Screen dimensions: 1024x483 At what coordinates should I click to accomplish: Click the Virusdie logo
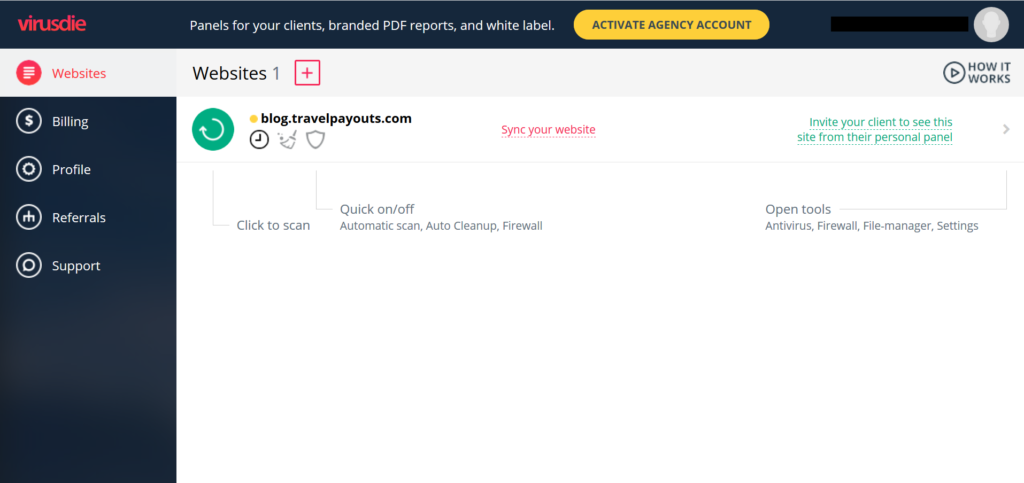(x=49, y=24)
